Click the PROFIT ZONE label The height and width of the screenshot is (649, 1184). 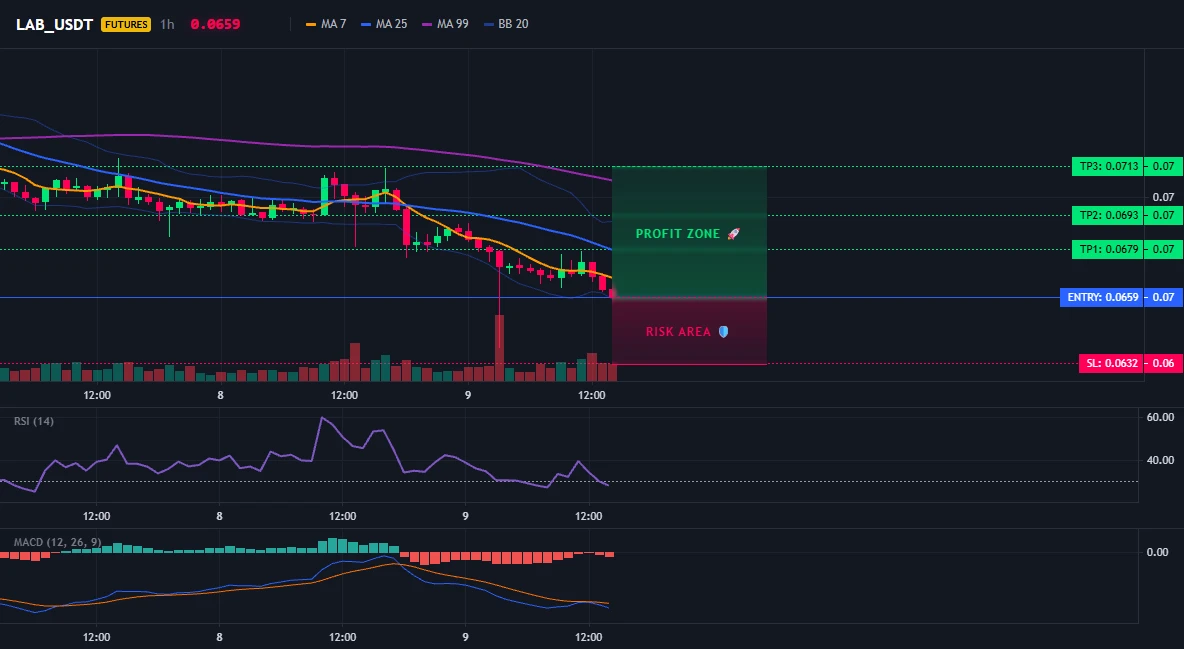678,234
